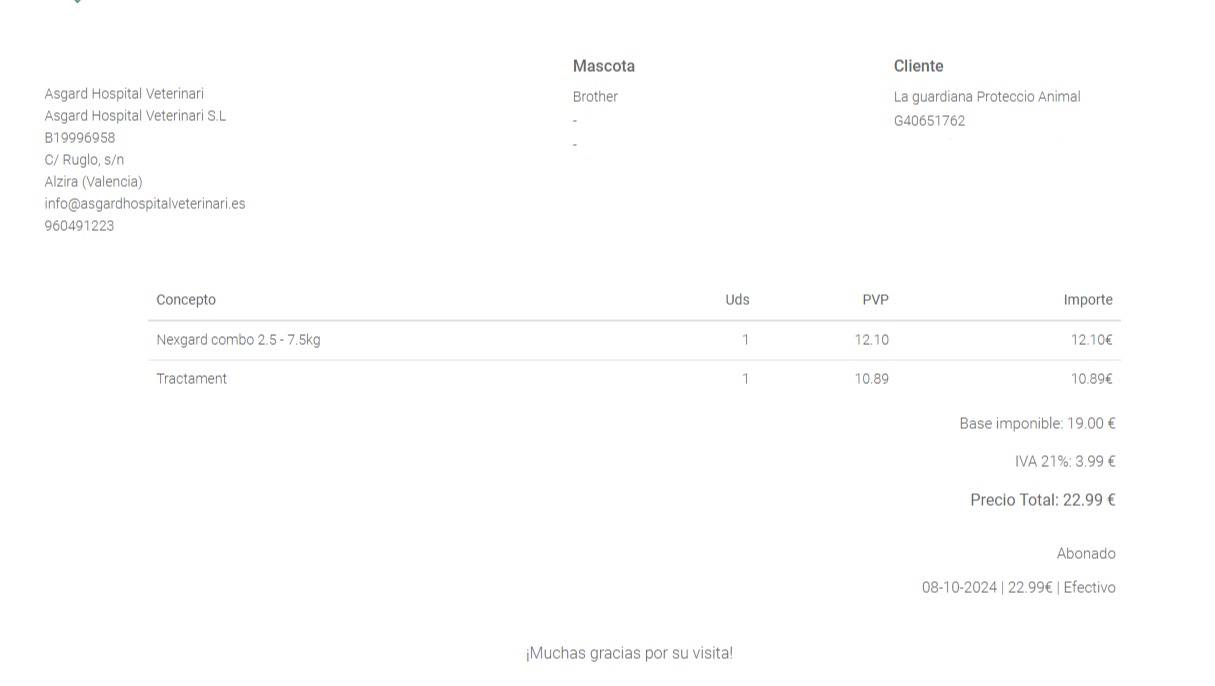1215x686 pixels.
Task: Click the Uds column header
Action: pyautogui.click(x=737, y=300)
